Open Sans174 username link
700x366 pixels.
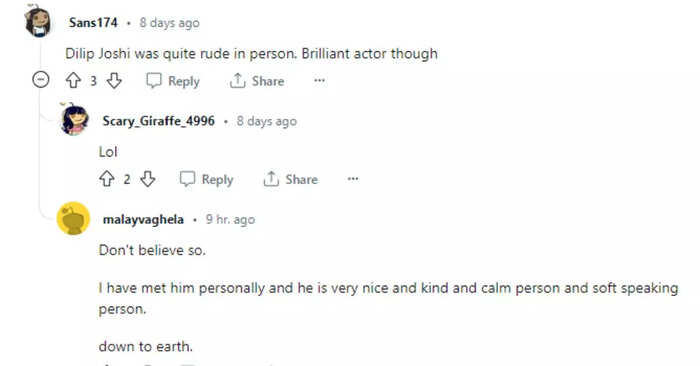93,23
